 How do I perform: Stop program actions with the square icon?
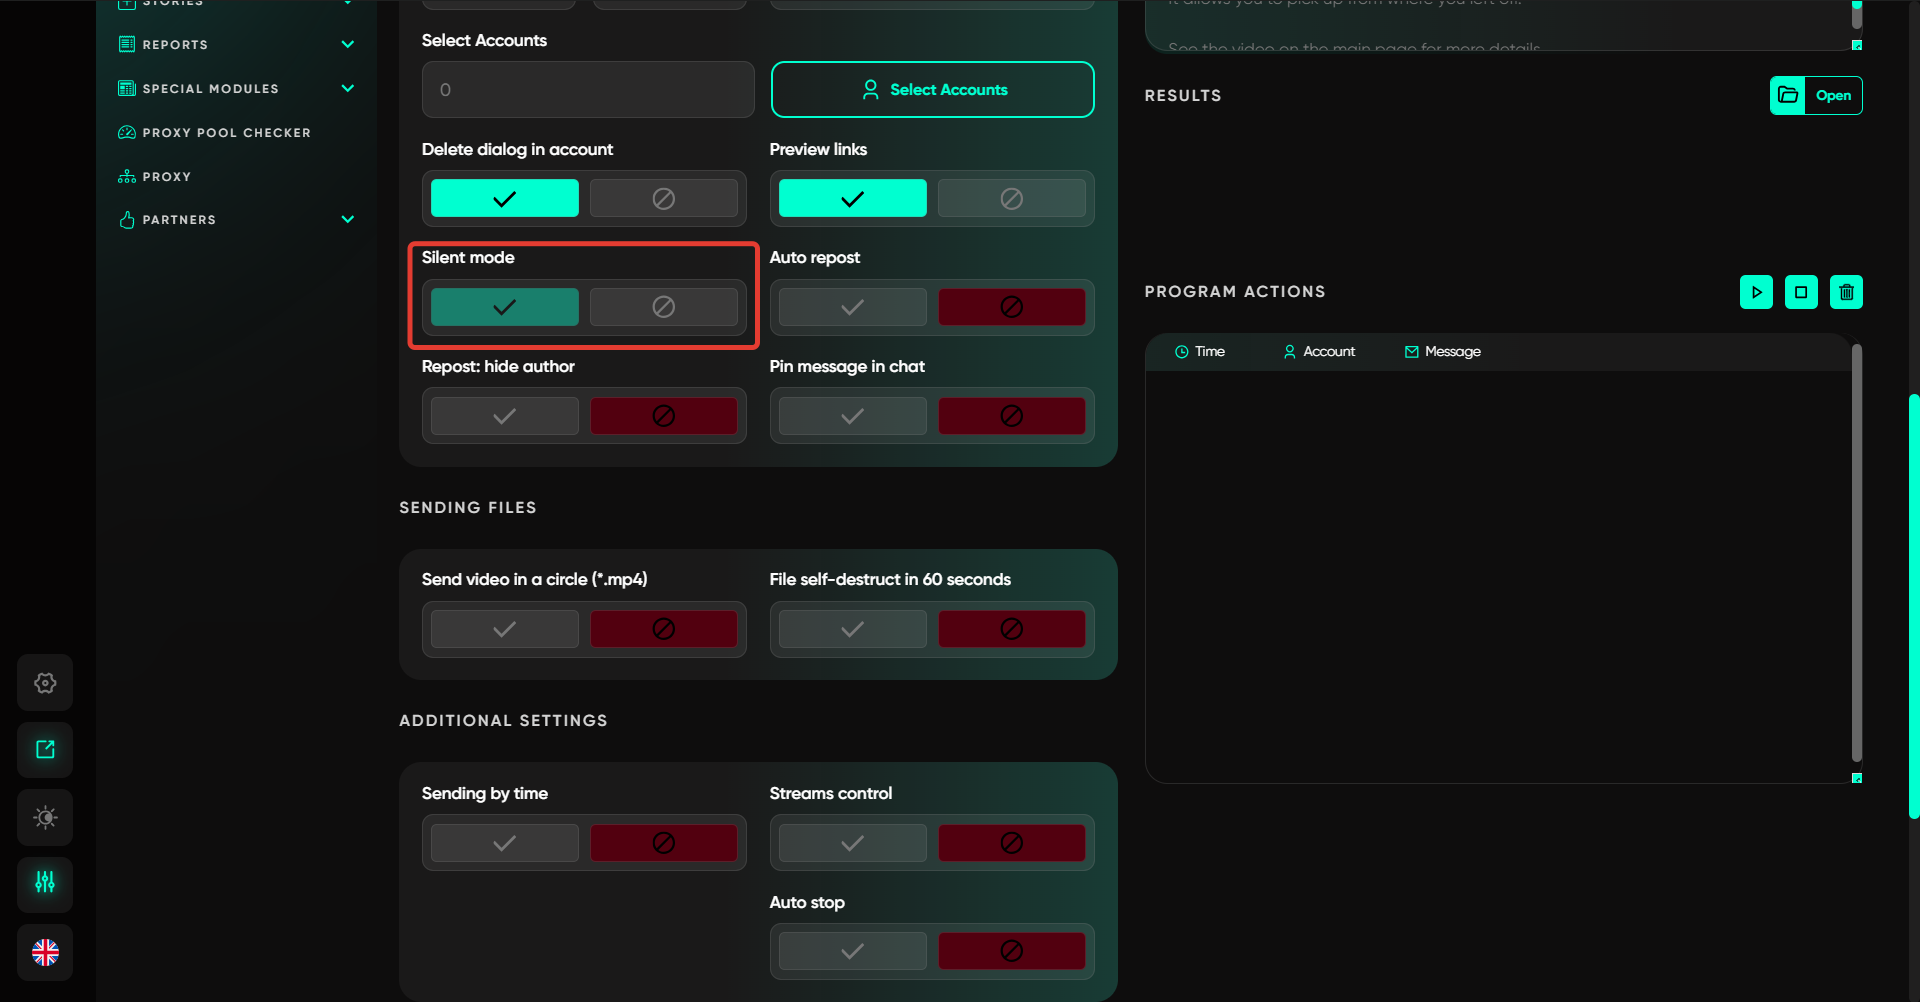pos(1801,292)
